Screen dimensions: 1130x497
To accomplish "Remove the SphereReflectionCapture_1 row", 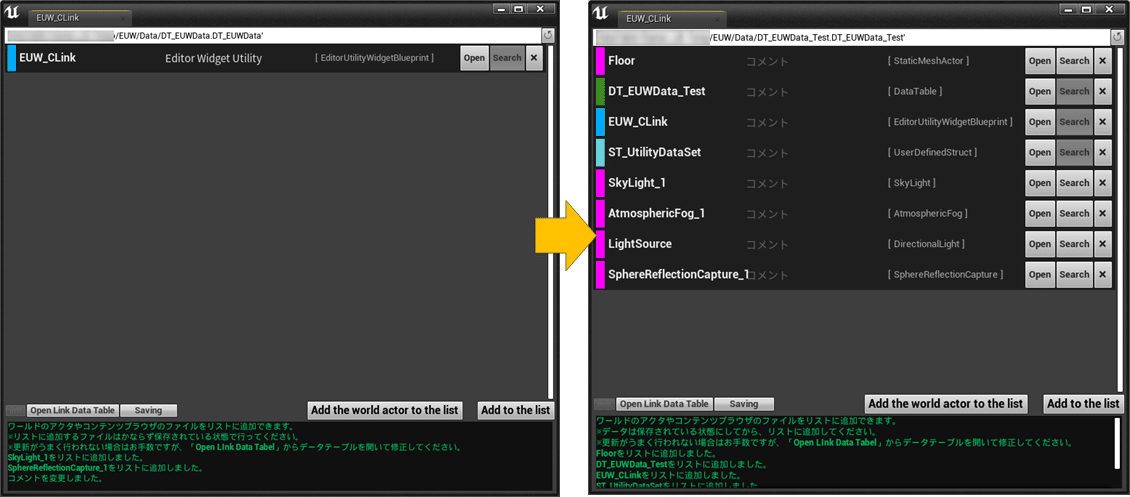I will [x=1103, y=274].
